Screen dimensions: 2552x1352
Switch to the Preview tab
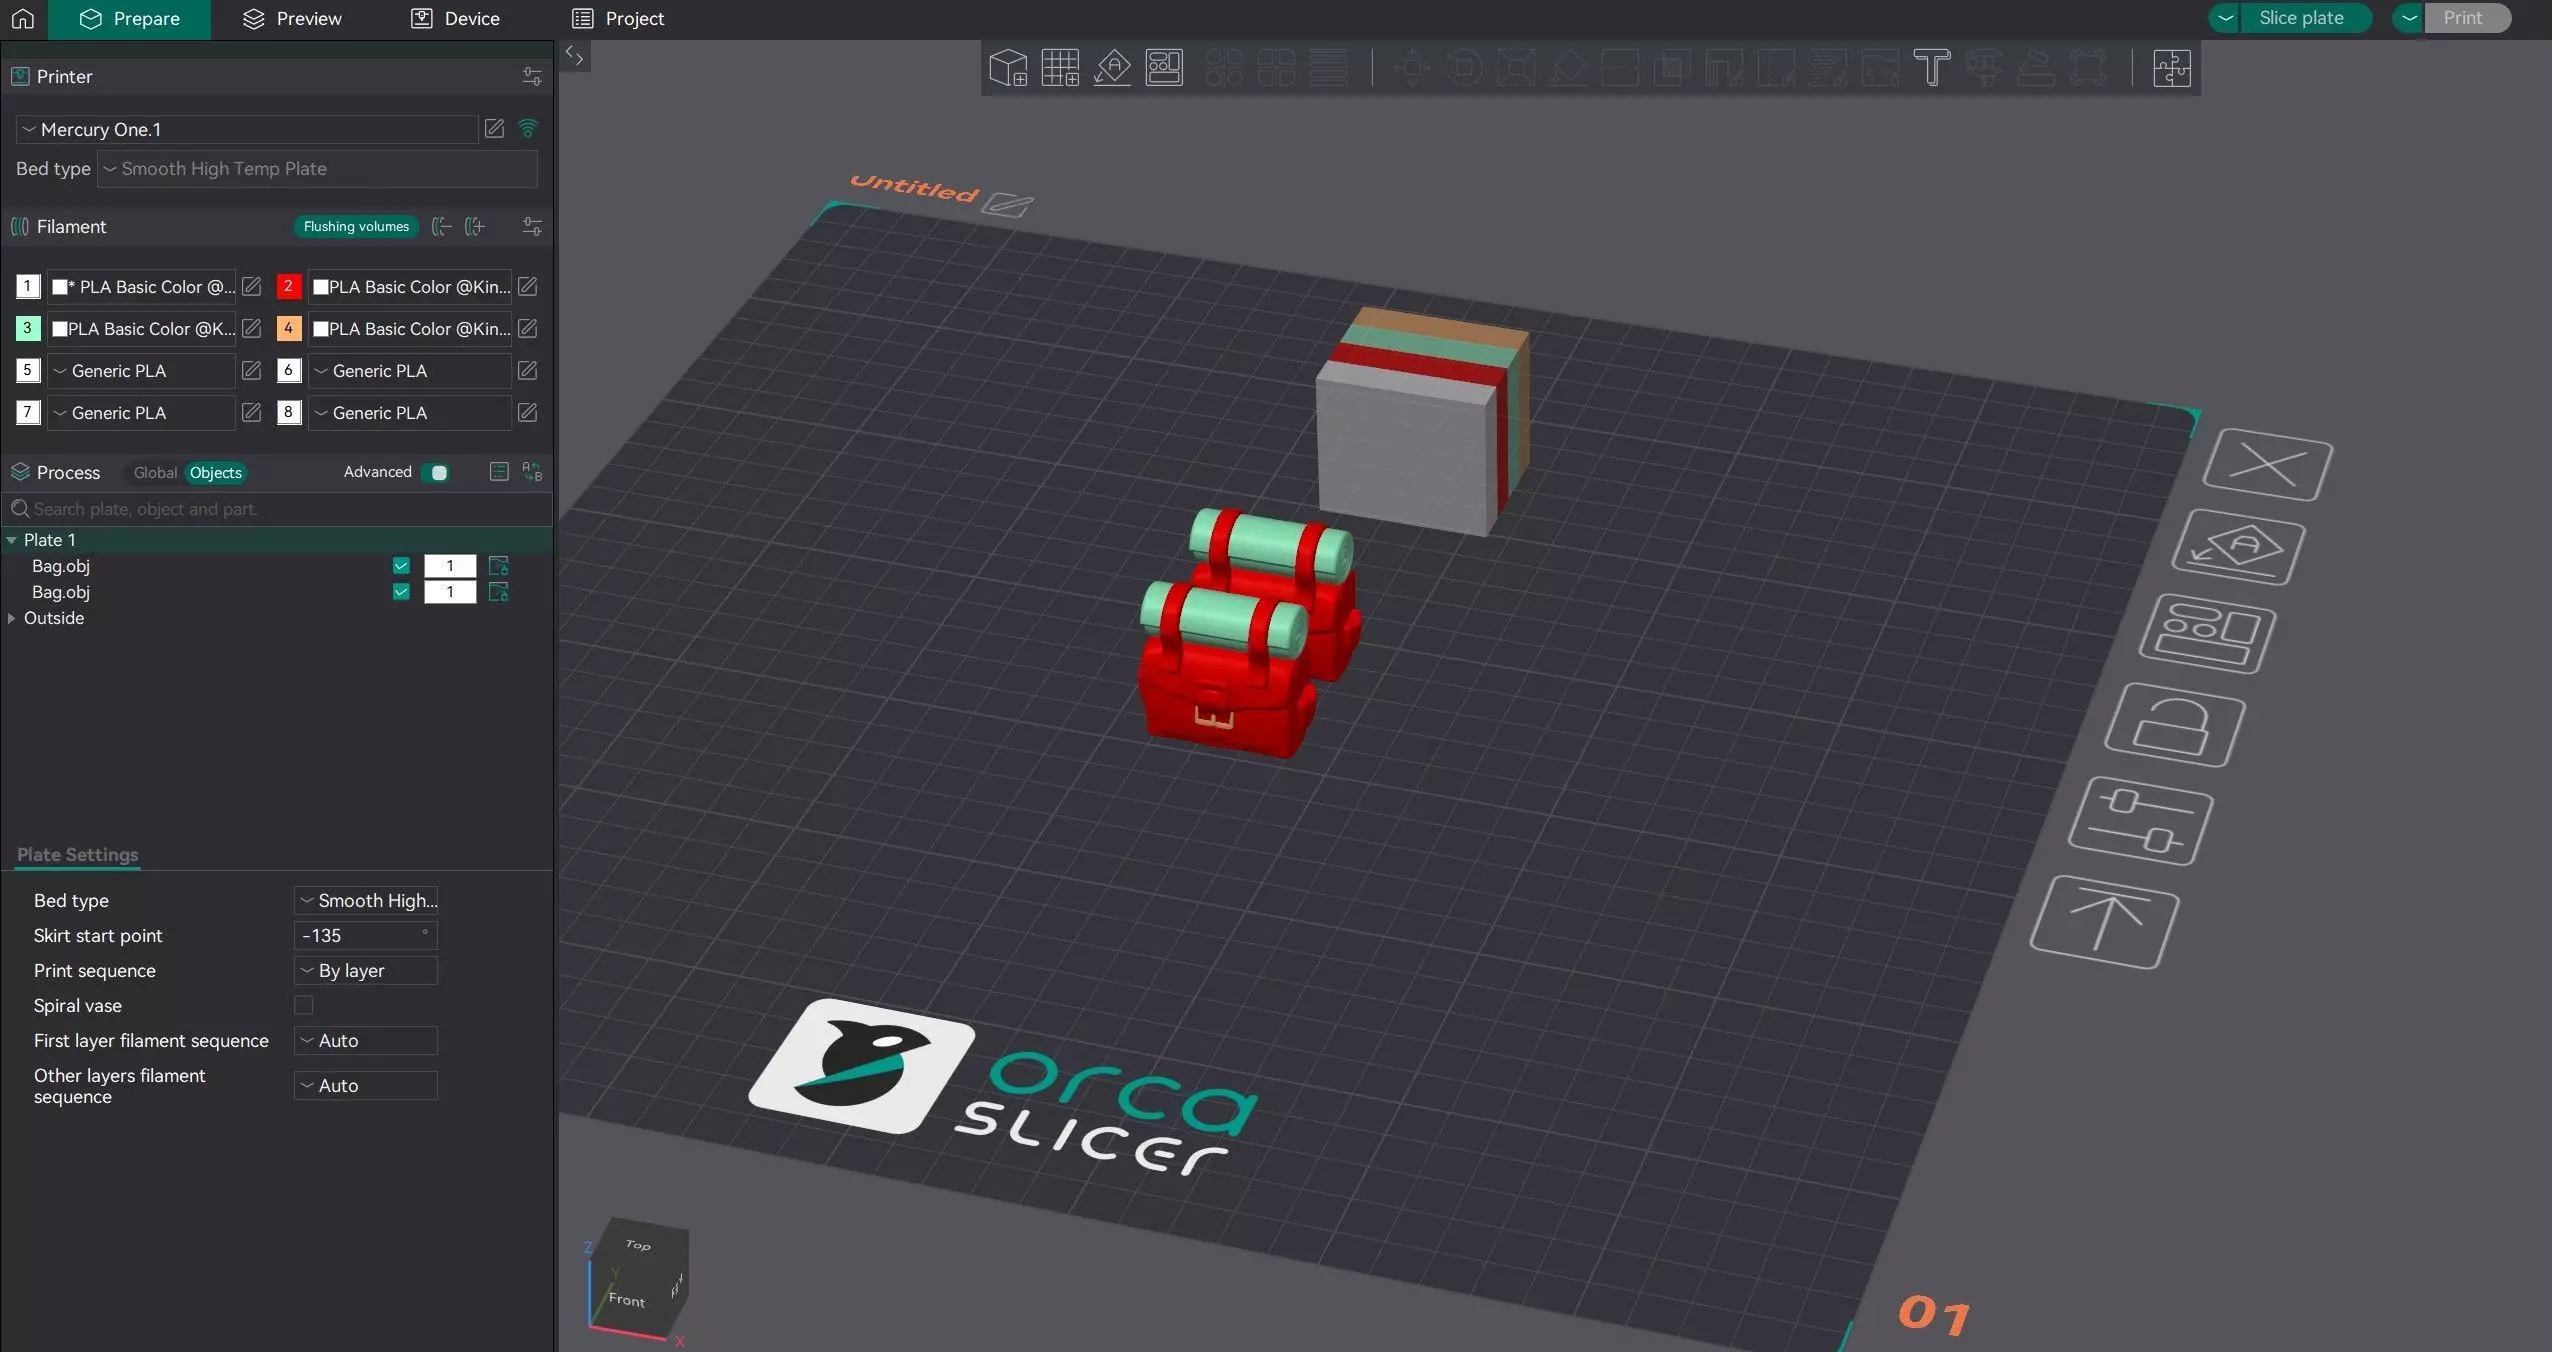[292, 19]
